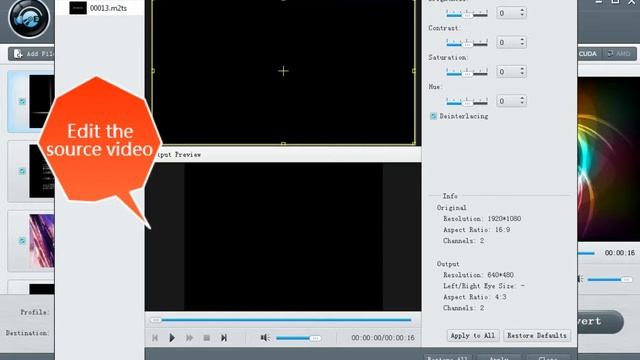Toggle checkbox beside text-lines black thumbnail
This screenshot has width=640, height=360.
click(22, 171)
